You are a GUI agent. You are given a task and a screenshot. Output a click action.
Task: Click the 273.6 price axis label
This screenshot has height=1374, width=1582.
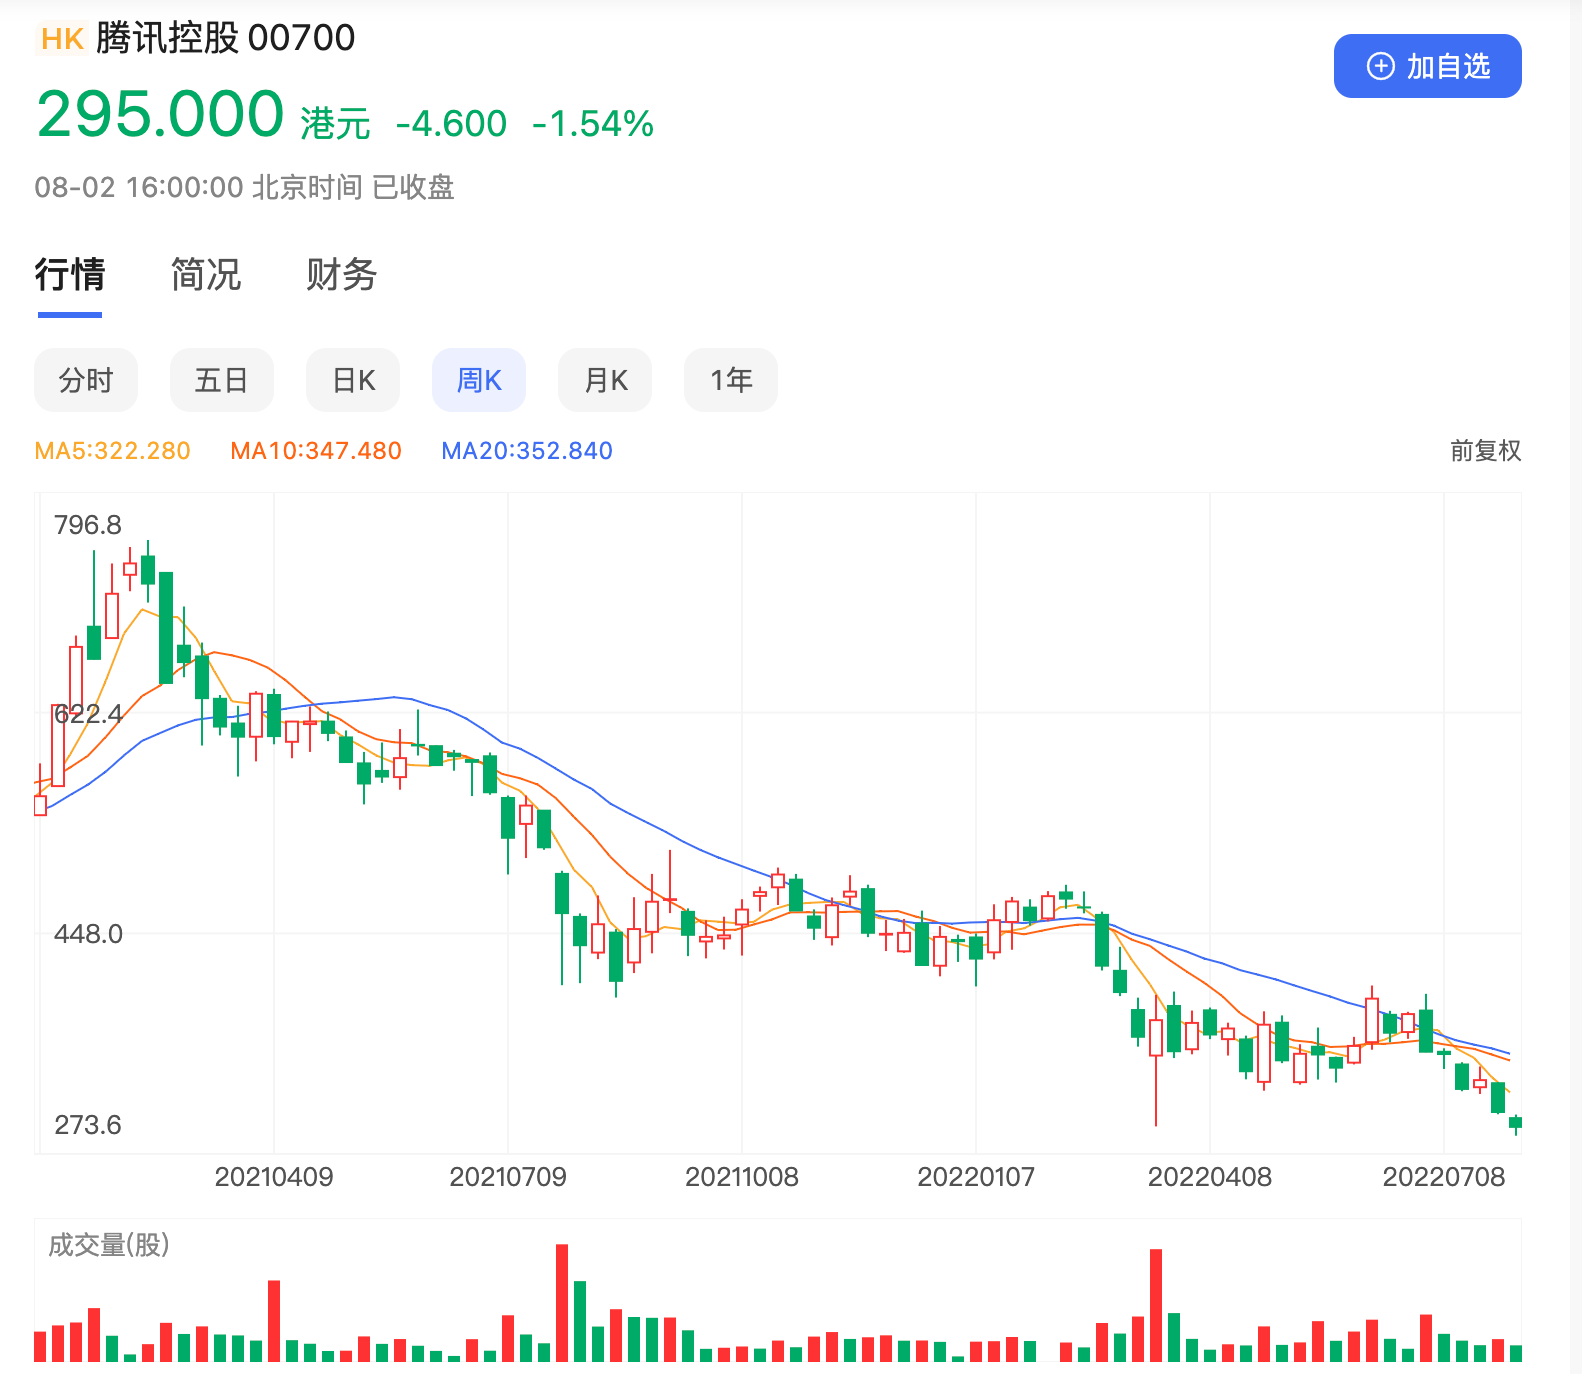(x=88, y=1125)
